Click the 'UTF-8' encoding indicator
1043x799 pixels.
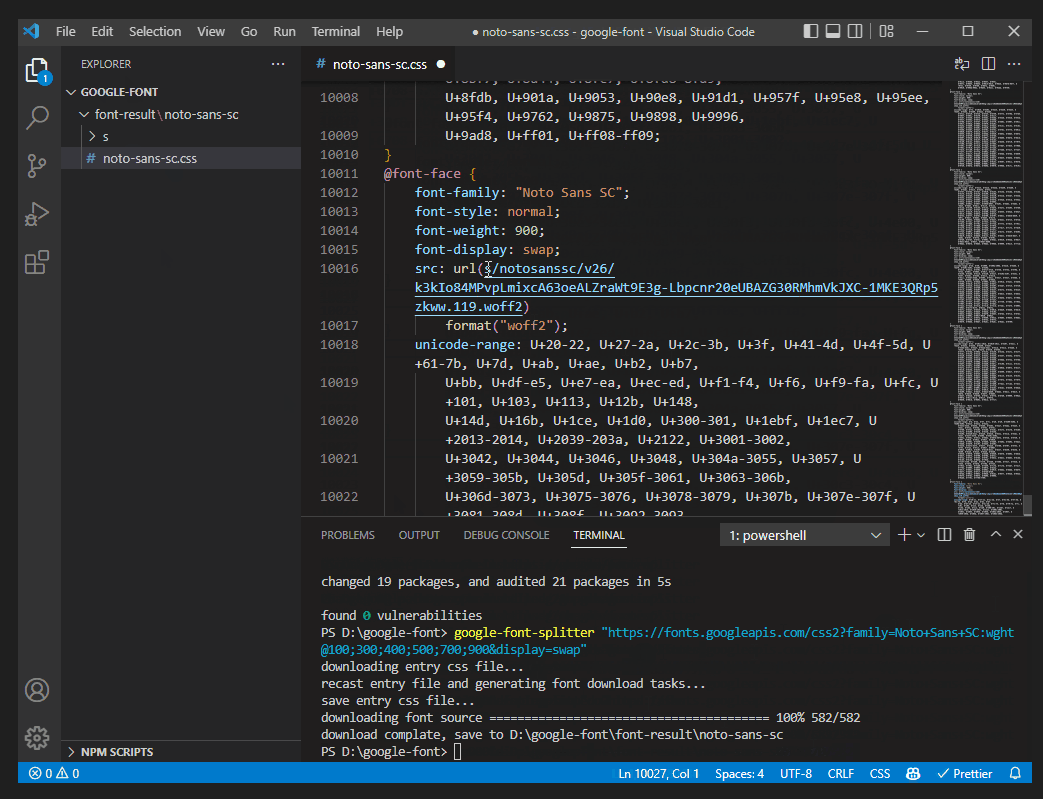pos(796,773)
